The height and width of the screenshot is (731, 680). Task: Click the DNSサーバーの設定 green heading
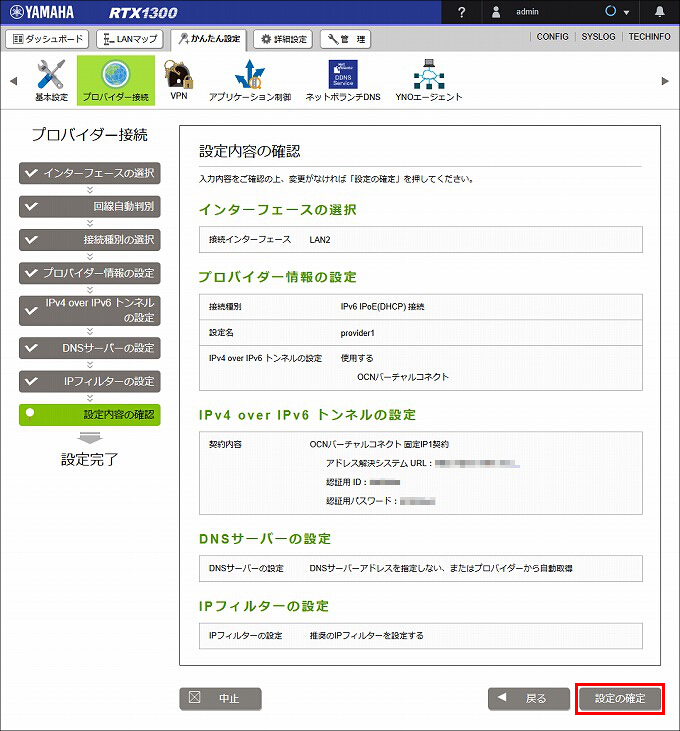coord(265,539)
